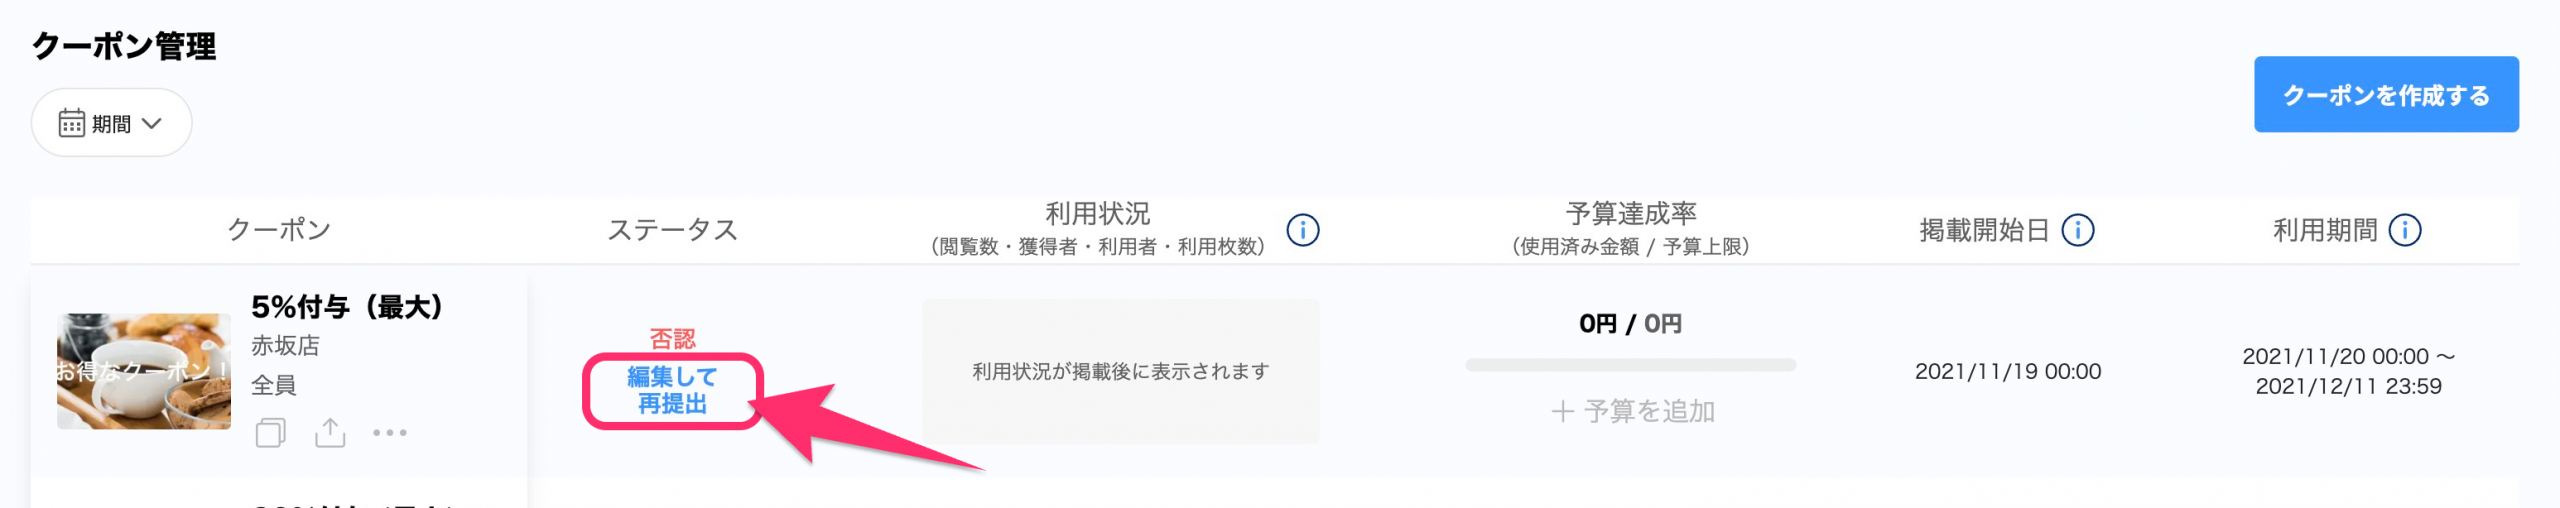Open the coupon coffee thumbnail image
The height and width of the screenshot is (508, 2560).
[144, 371]
